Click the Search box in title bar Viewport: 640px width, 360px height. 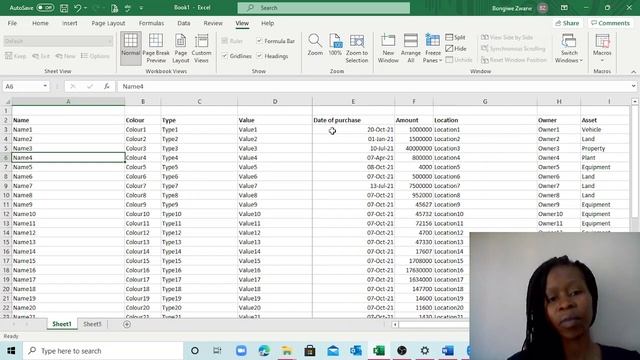click(x=324, y=8)
